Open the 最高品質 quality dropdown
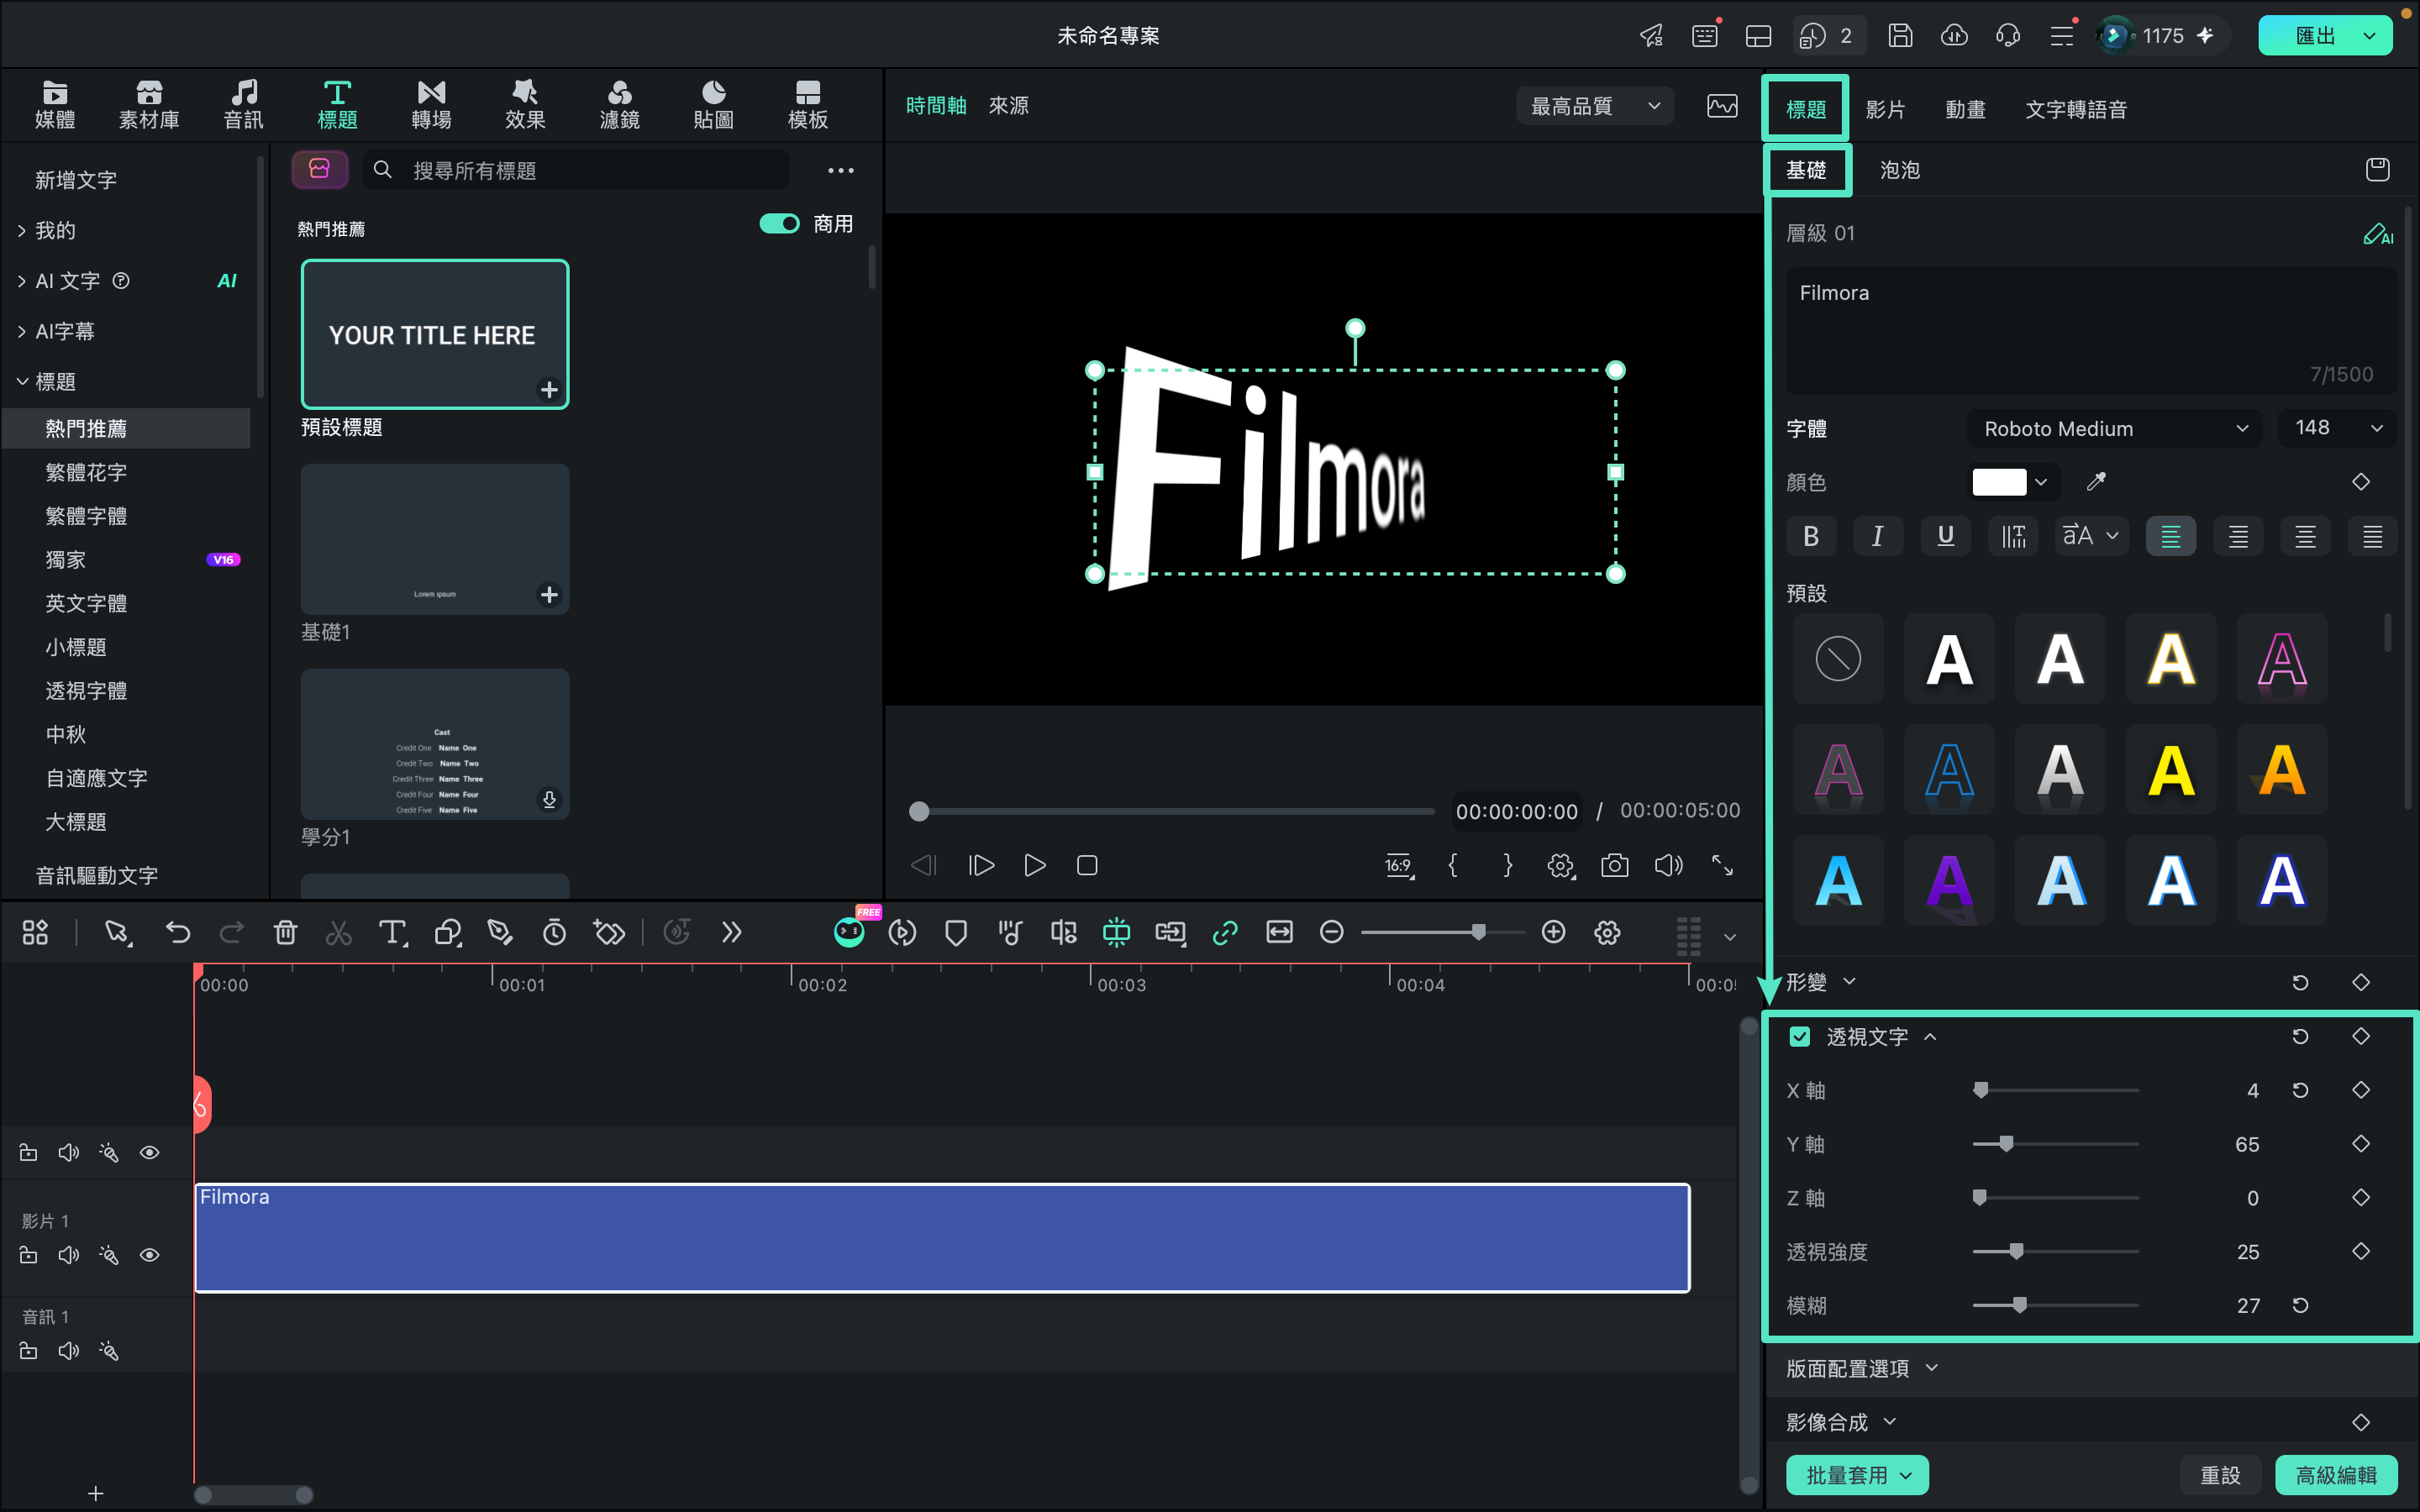The image size is (2420, 1512). click(1595, 106)
